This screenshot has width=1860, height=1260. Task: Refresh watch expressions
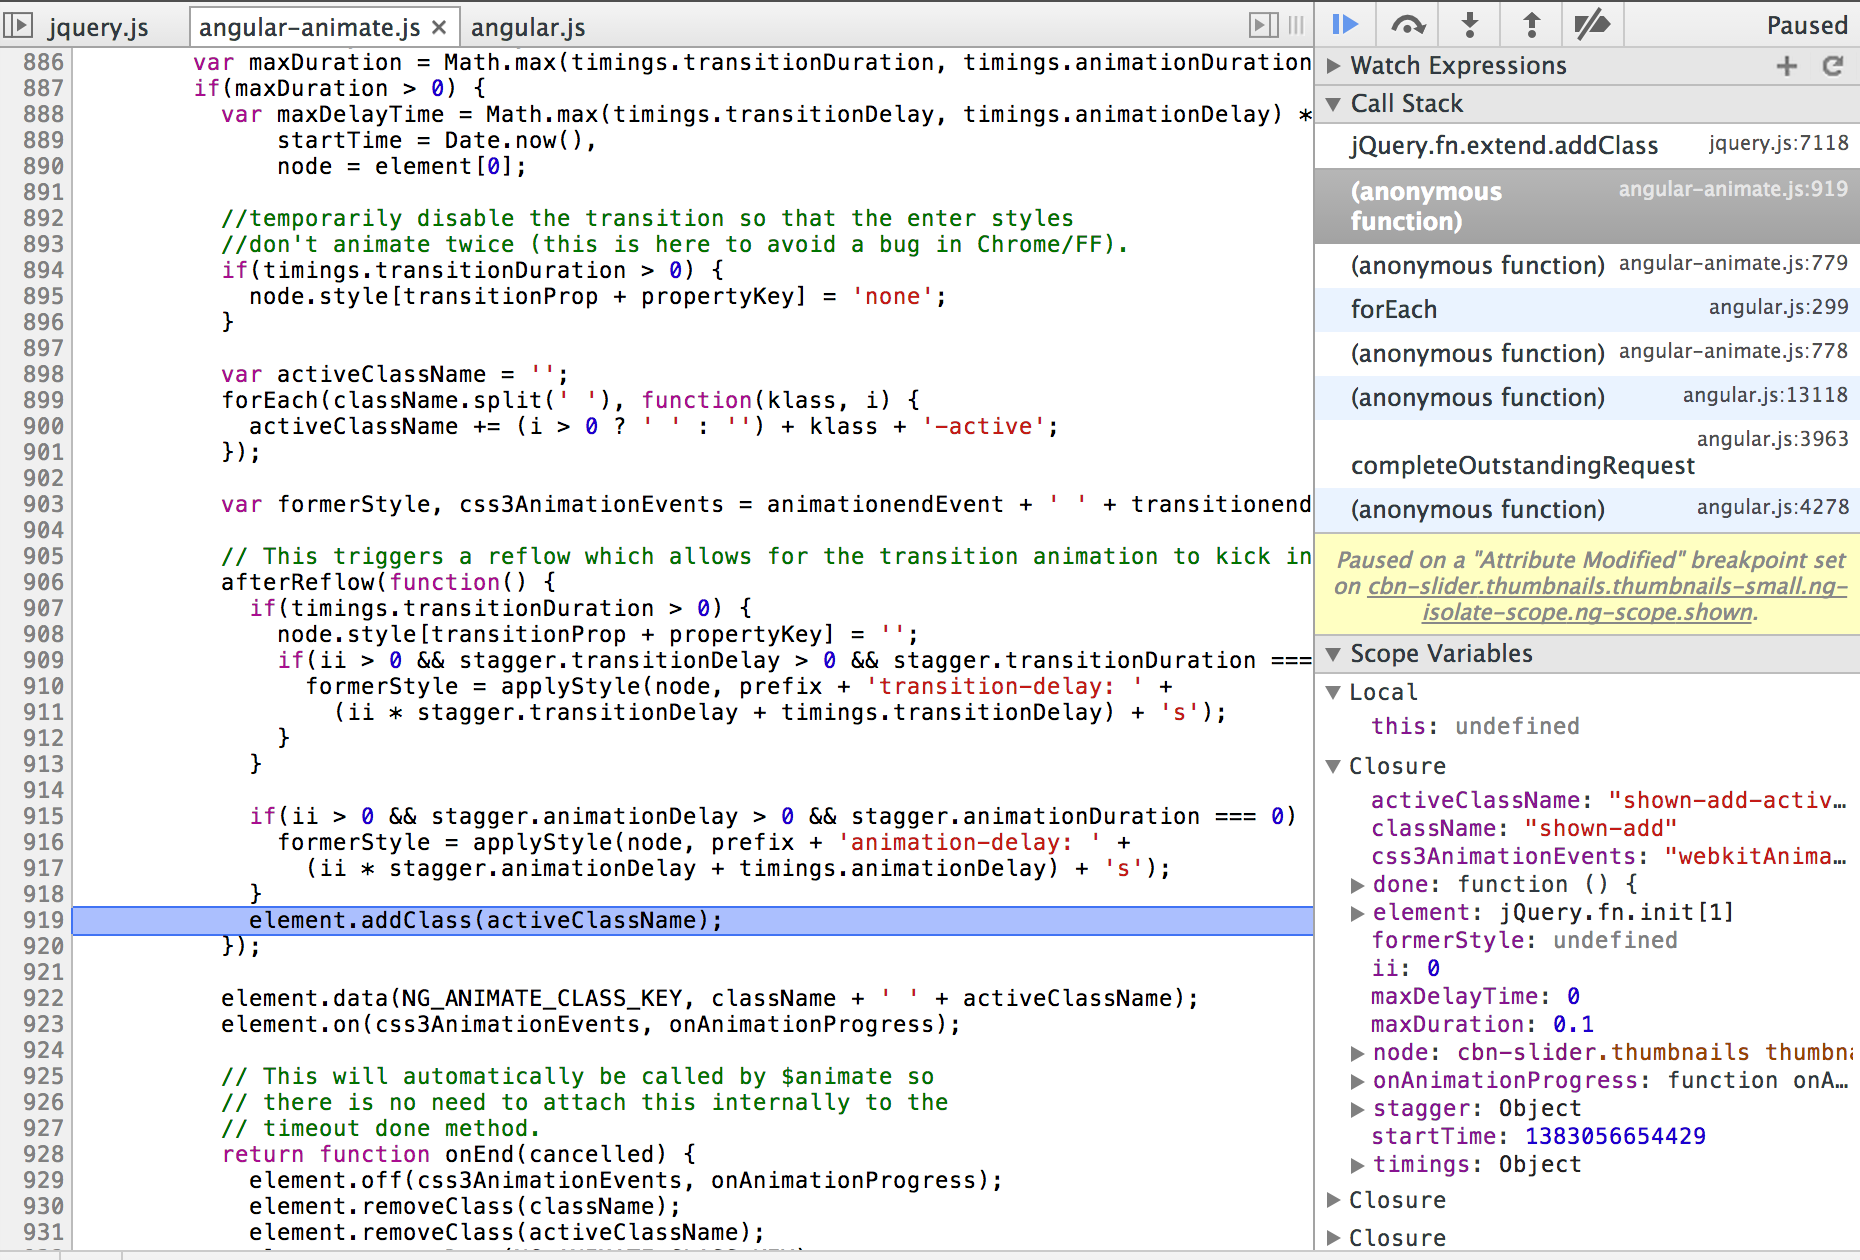point(1833,66)
